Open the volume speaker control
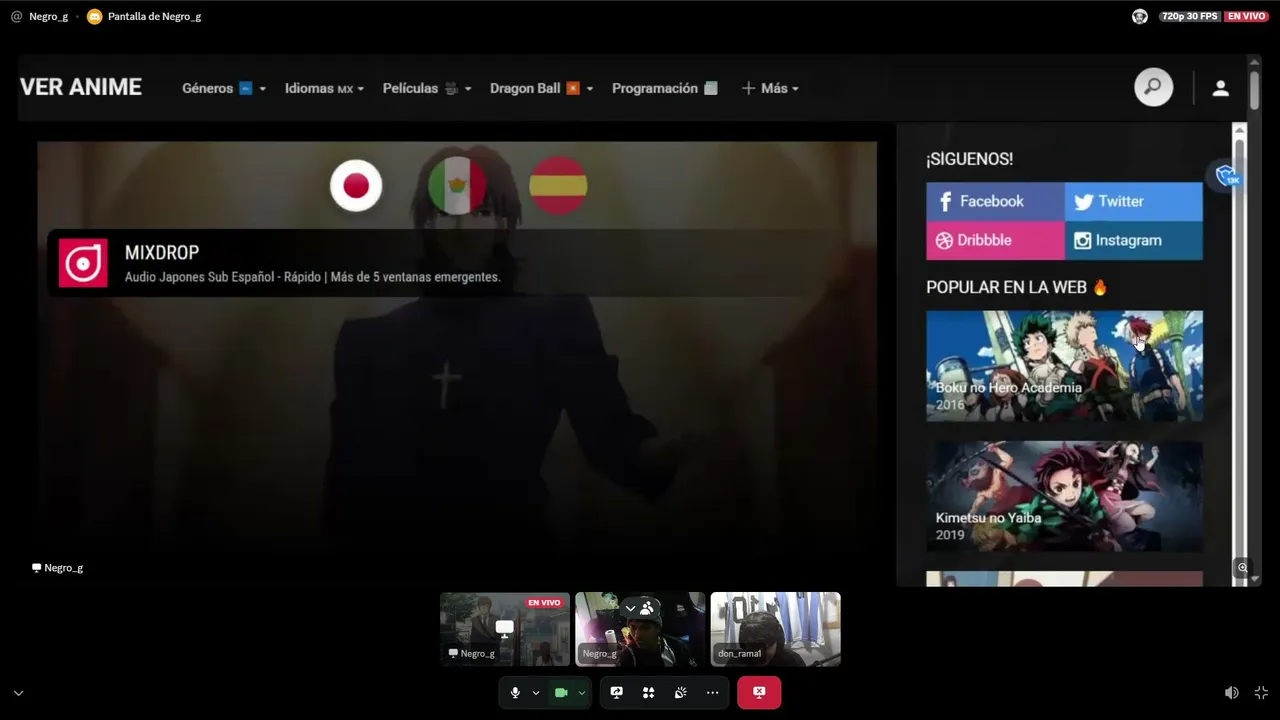 tap(1232, 692)
